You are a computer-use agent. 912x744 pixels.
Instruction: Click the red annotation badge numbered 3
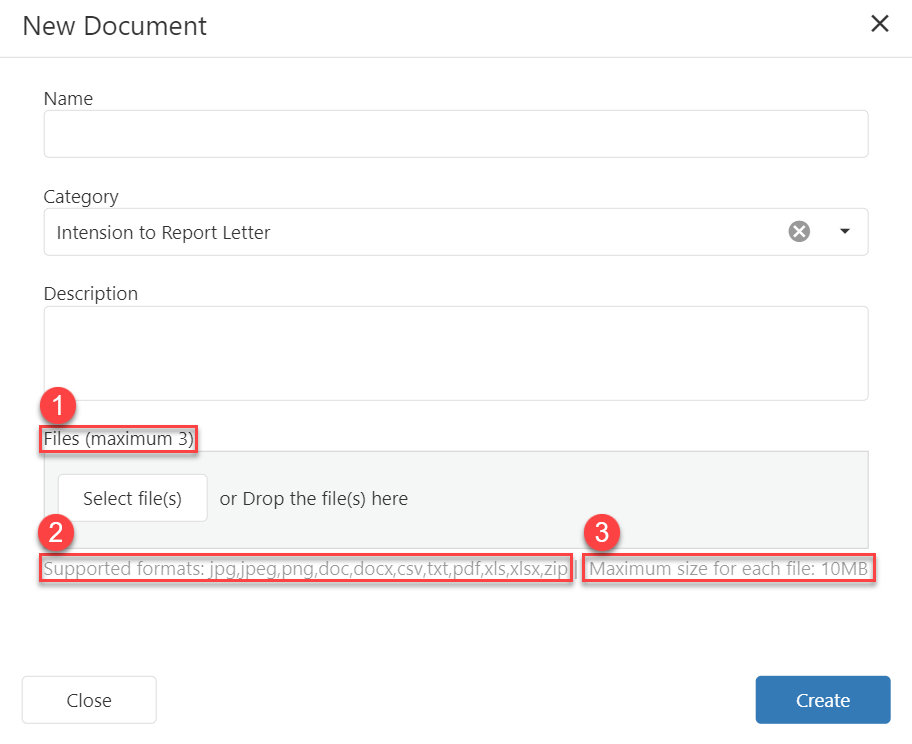coord(602,533)
